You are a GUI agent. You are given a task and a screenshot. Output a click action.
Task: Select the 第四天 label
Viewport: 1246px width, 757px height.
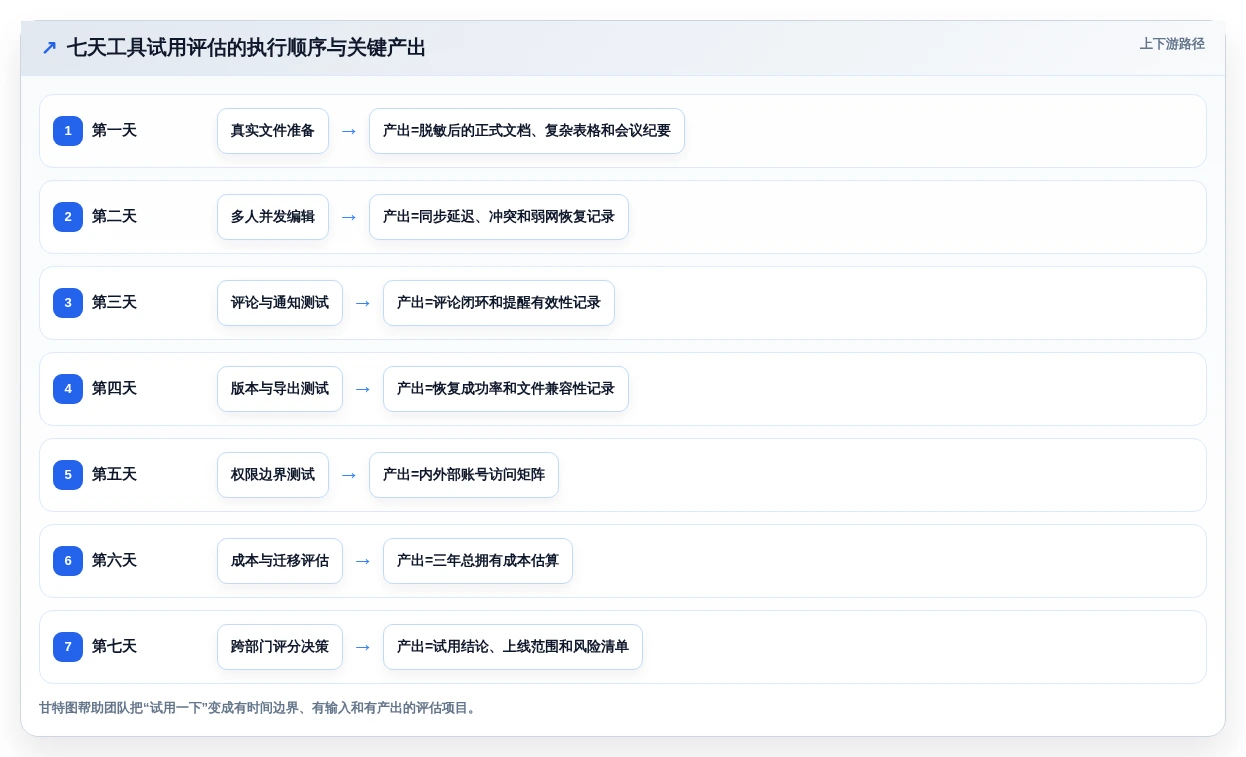click(114, 389)
